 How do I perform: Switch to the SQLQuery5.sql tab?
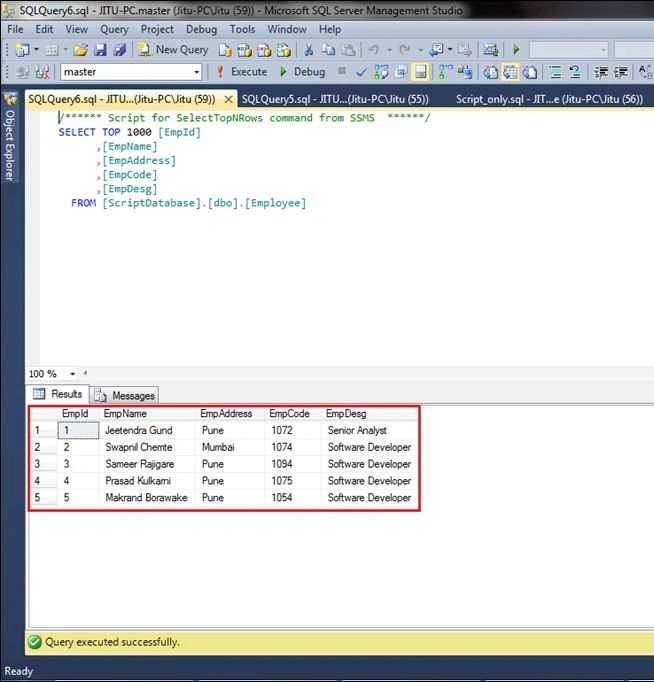[x=335, y=99]
